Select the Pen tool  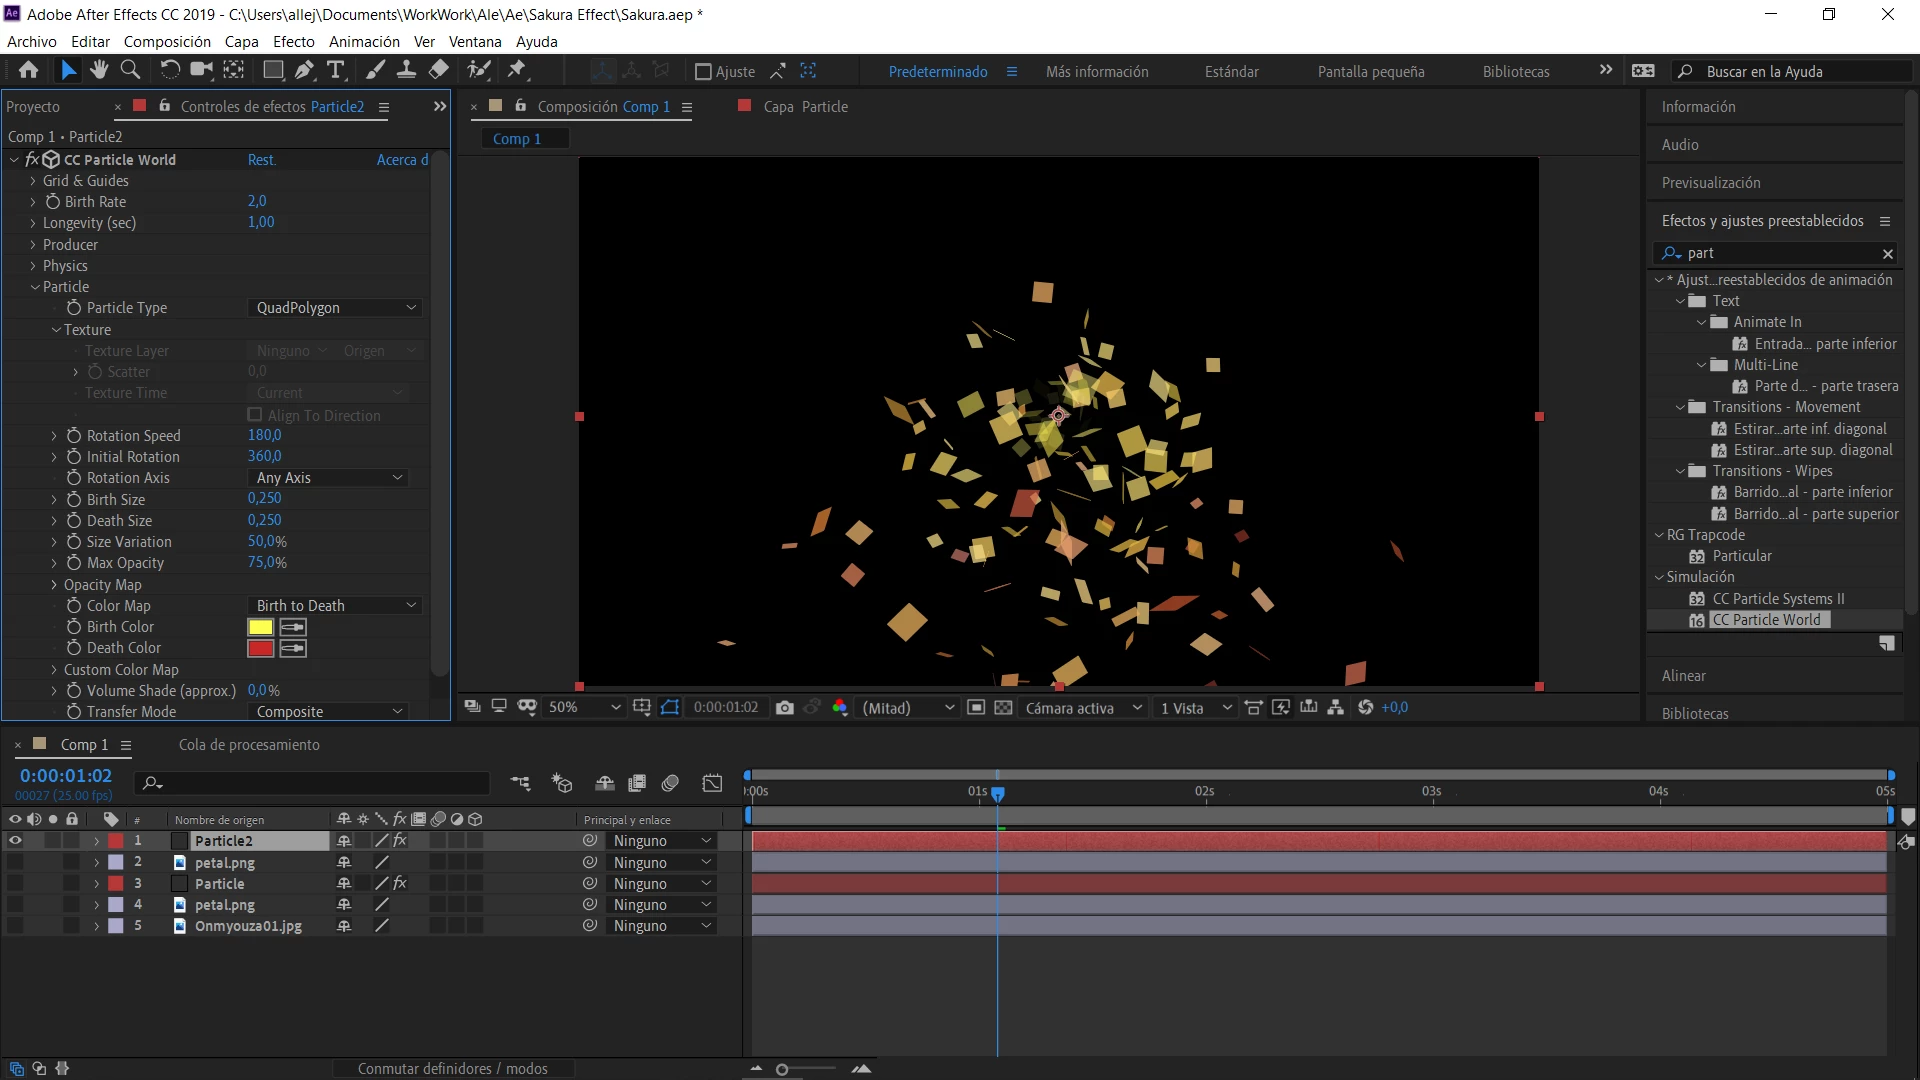tap(304, 70)
